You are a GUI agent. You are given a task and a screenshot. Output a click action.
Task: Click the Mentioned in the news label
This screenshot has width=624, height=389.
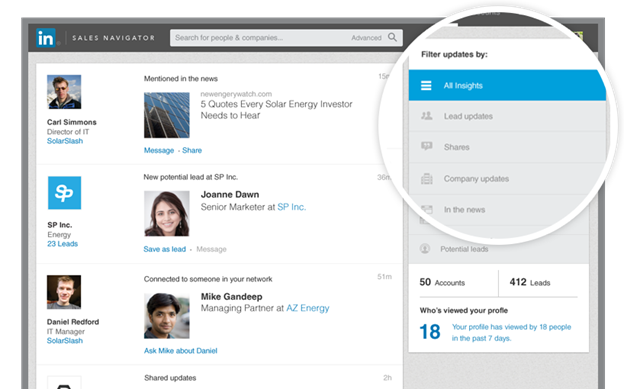181,79
